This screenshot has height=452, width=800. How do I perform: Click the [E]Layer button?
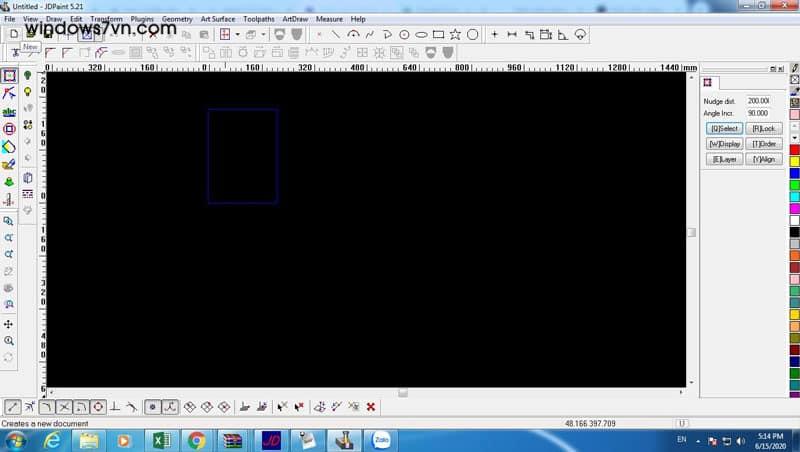point(724,159)
